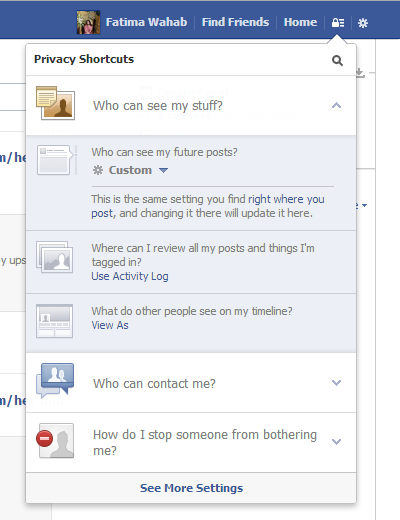Open small blue dropdown arrow right of panel

(x=364, y=205)
